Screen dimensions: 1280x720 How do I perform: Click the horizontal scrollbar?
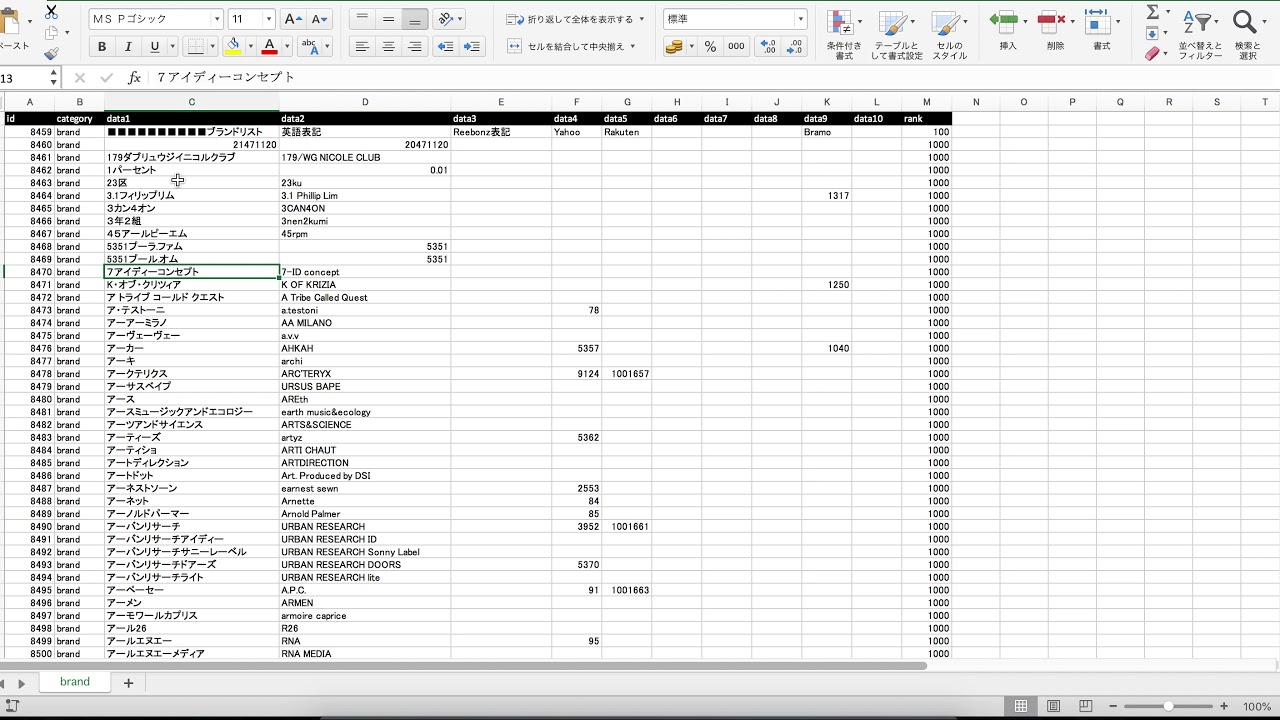(464, 665)
